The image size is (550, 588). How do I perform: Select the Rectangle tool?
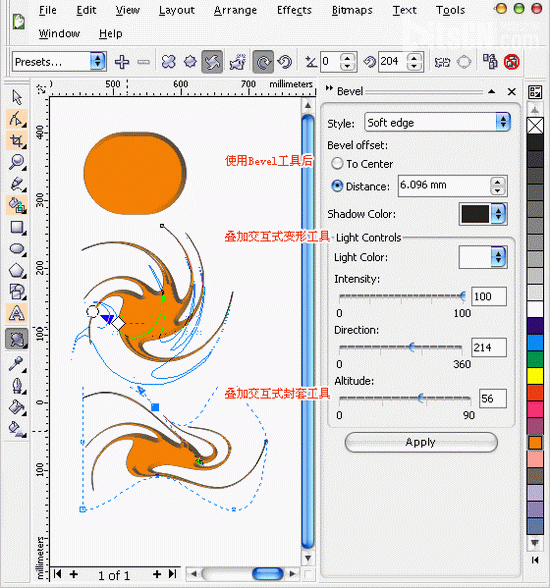[16, 228]
